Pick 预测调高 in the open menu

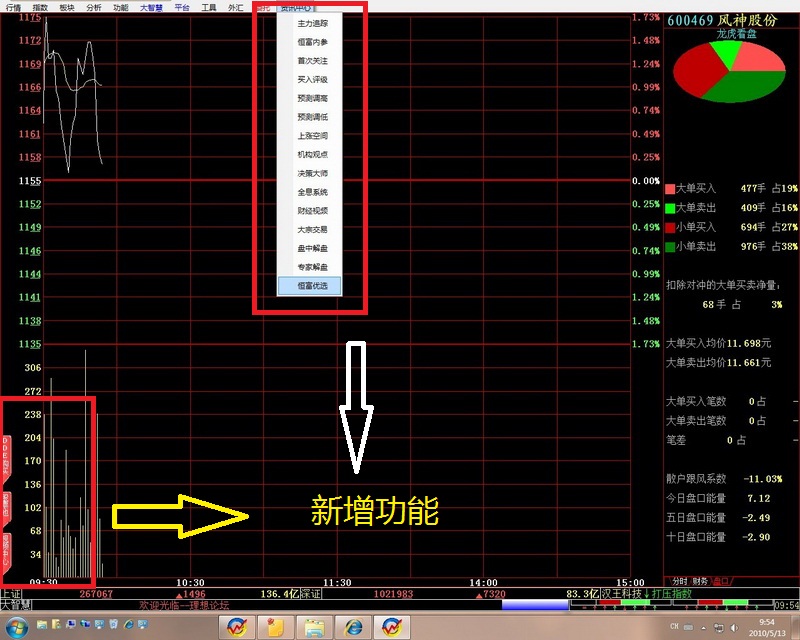click(x=310, y=99)
